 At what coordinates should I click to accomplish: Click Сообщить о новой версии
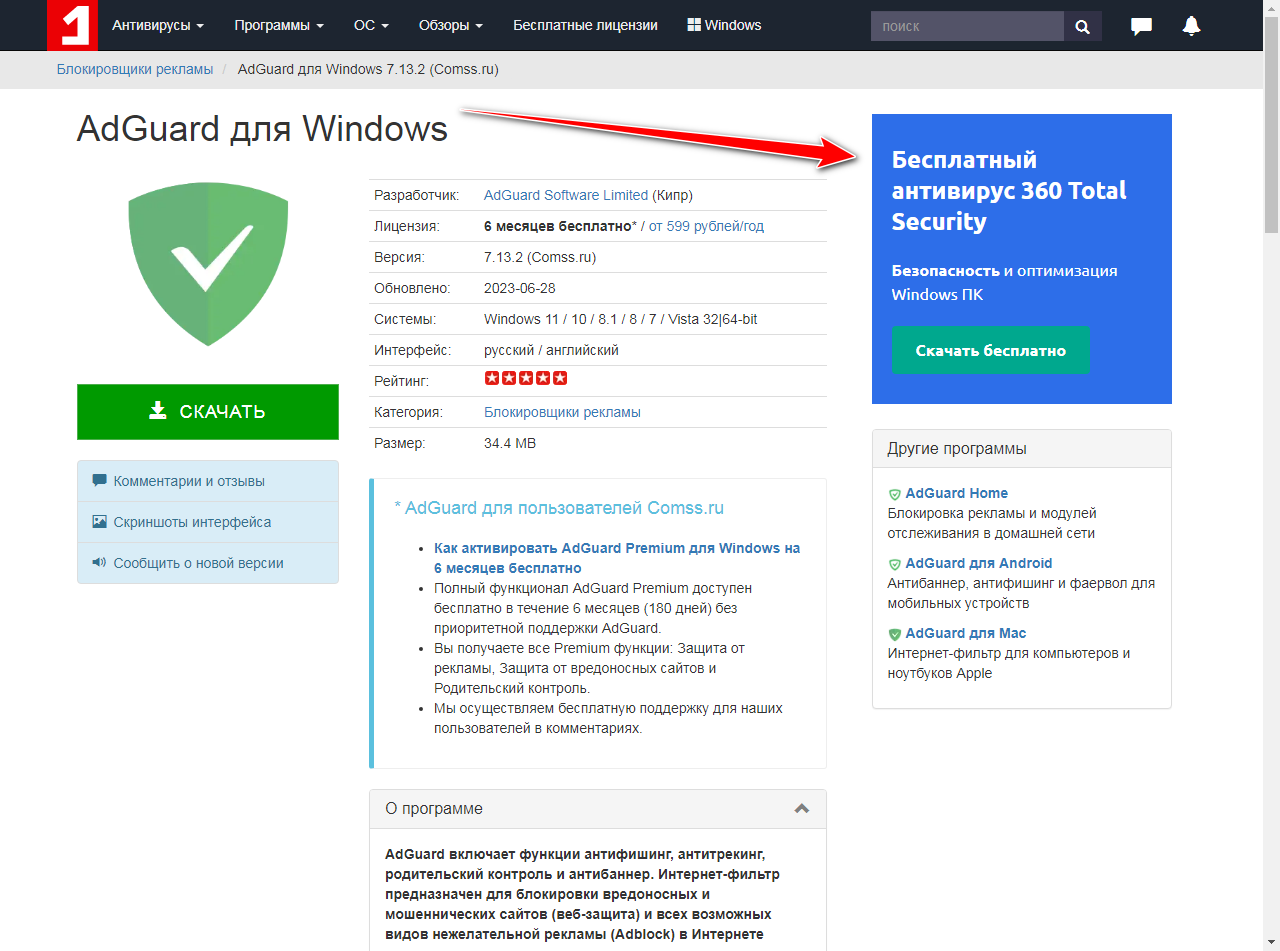(208, 563)
